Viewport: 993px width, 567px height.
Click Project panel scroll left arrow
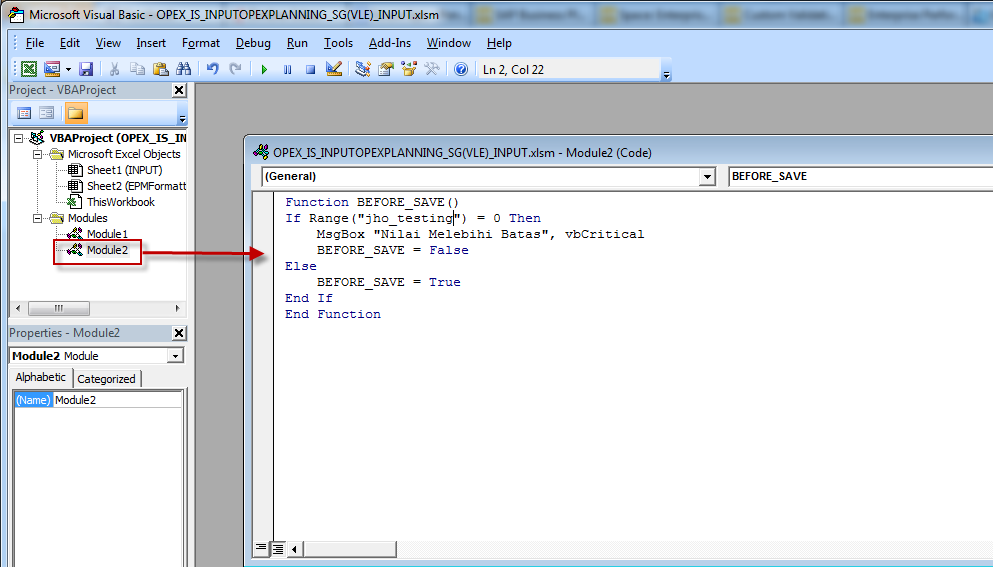click(18, 309)
